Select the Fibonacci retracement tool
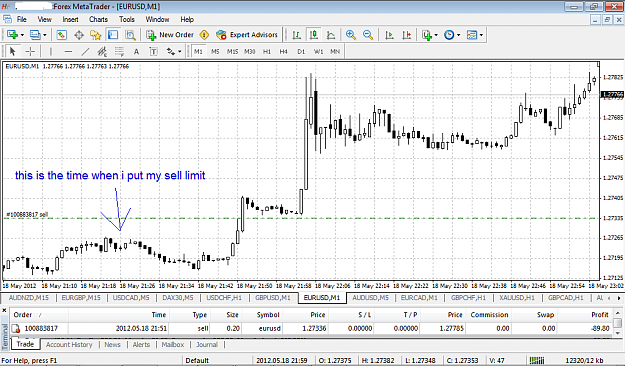Viewport: 625px width, 366px height. (120, 51)
